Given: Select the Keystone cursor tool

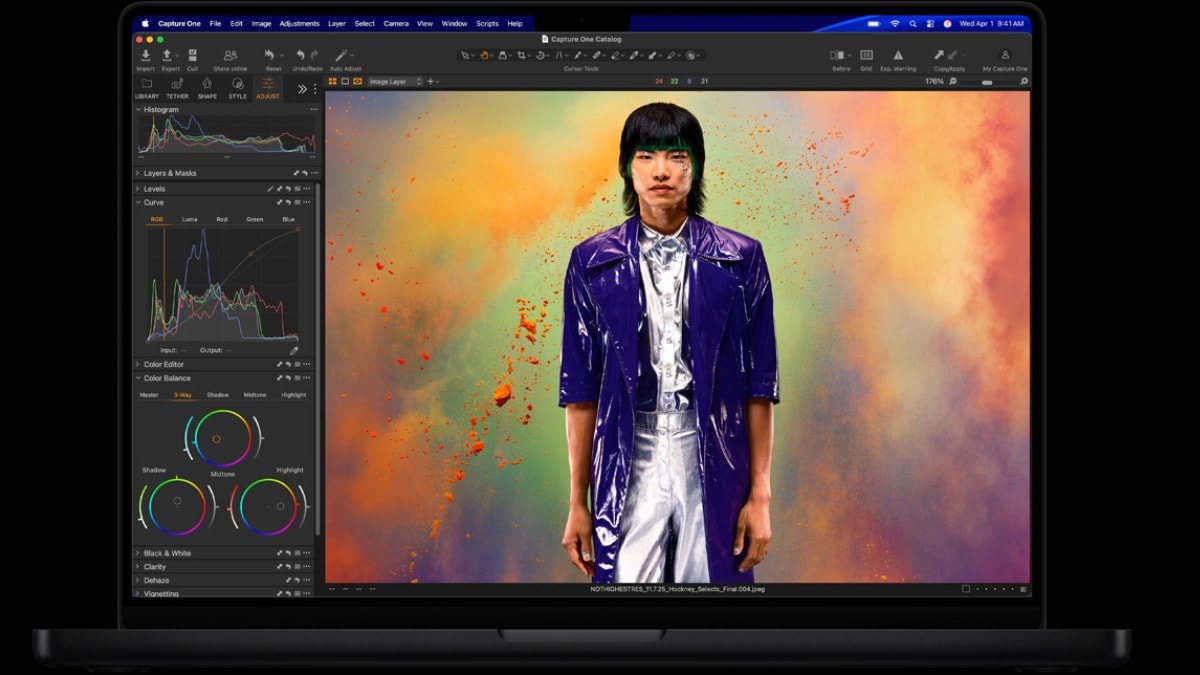Looking at the screenshot, I should coord(559,55).
